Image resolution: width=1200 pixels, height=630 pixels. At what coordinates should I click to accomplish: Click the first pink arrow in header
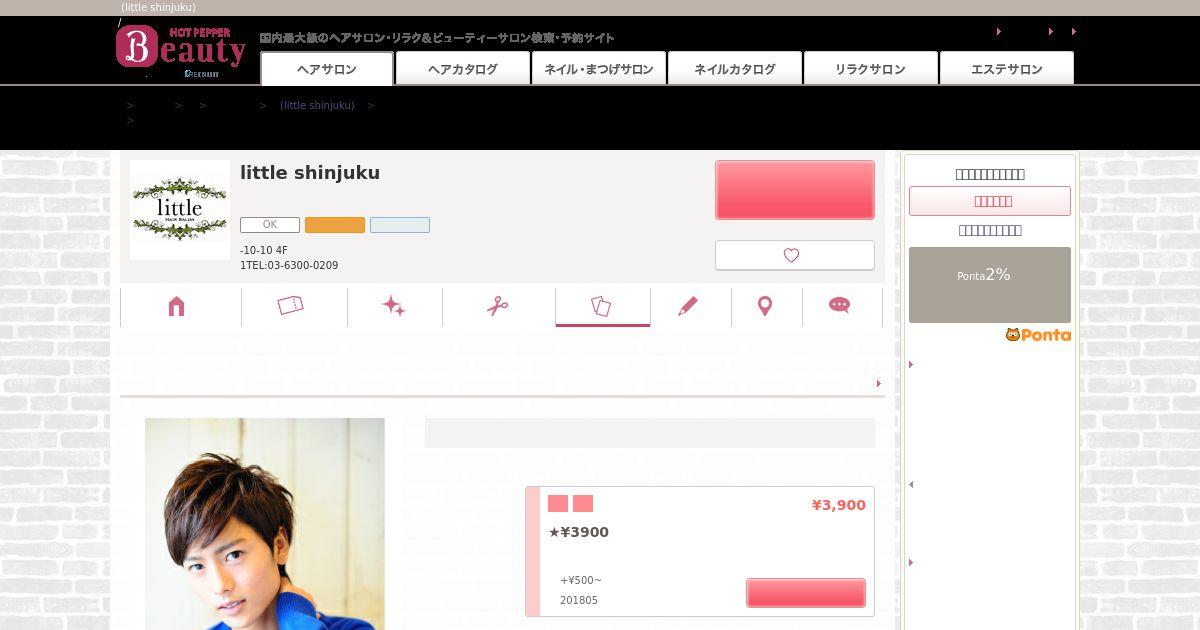[999, 32]
